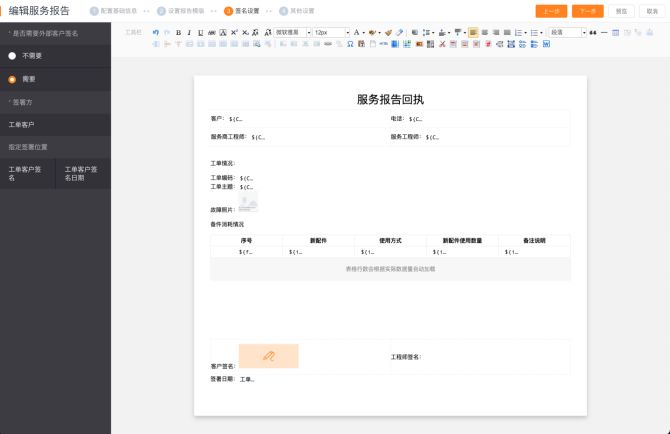The image size is (670, 434).
Task: Click the 上一步 button
Action: (x=551, y=11)
